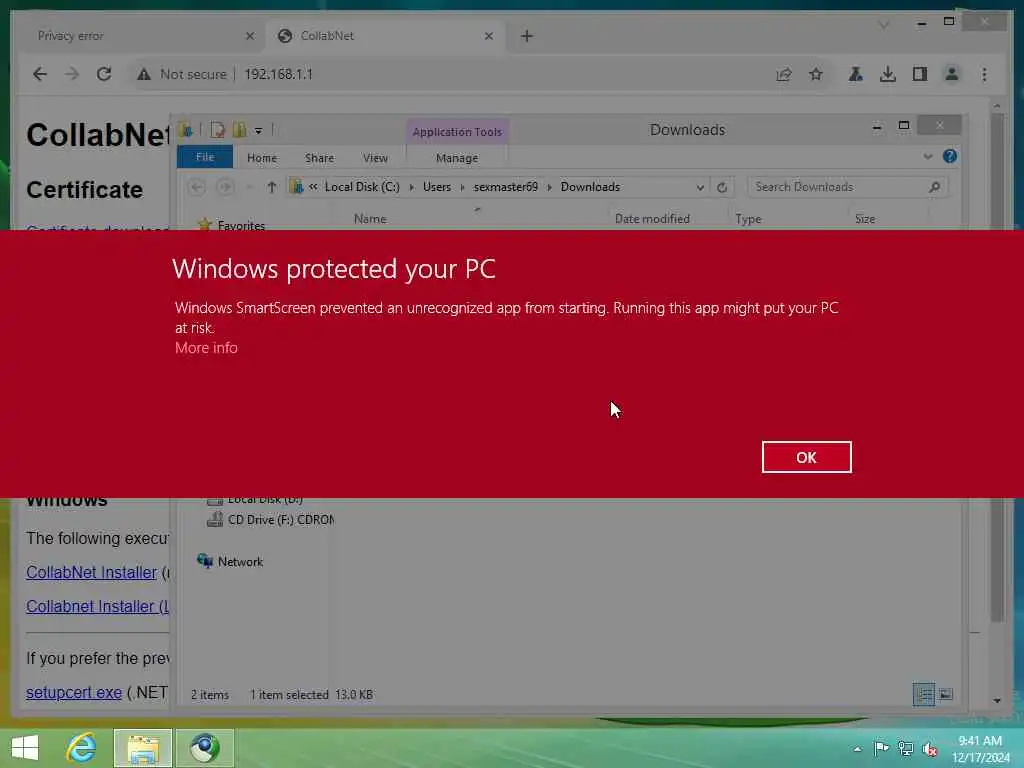Open CollabNet Installer link on page

91,572
